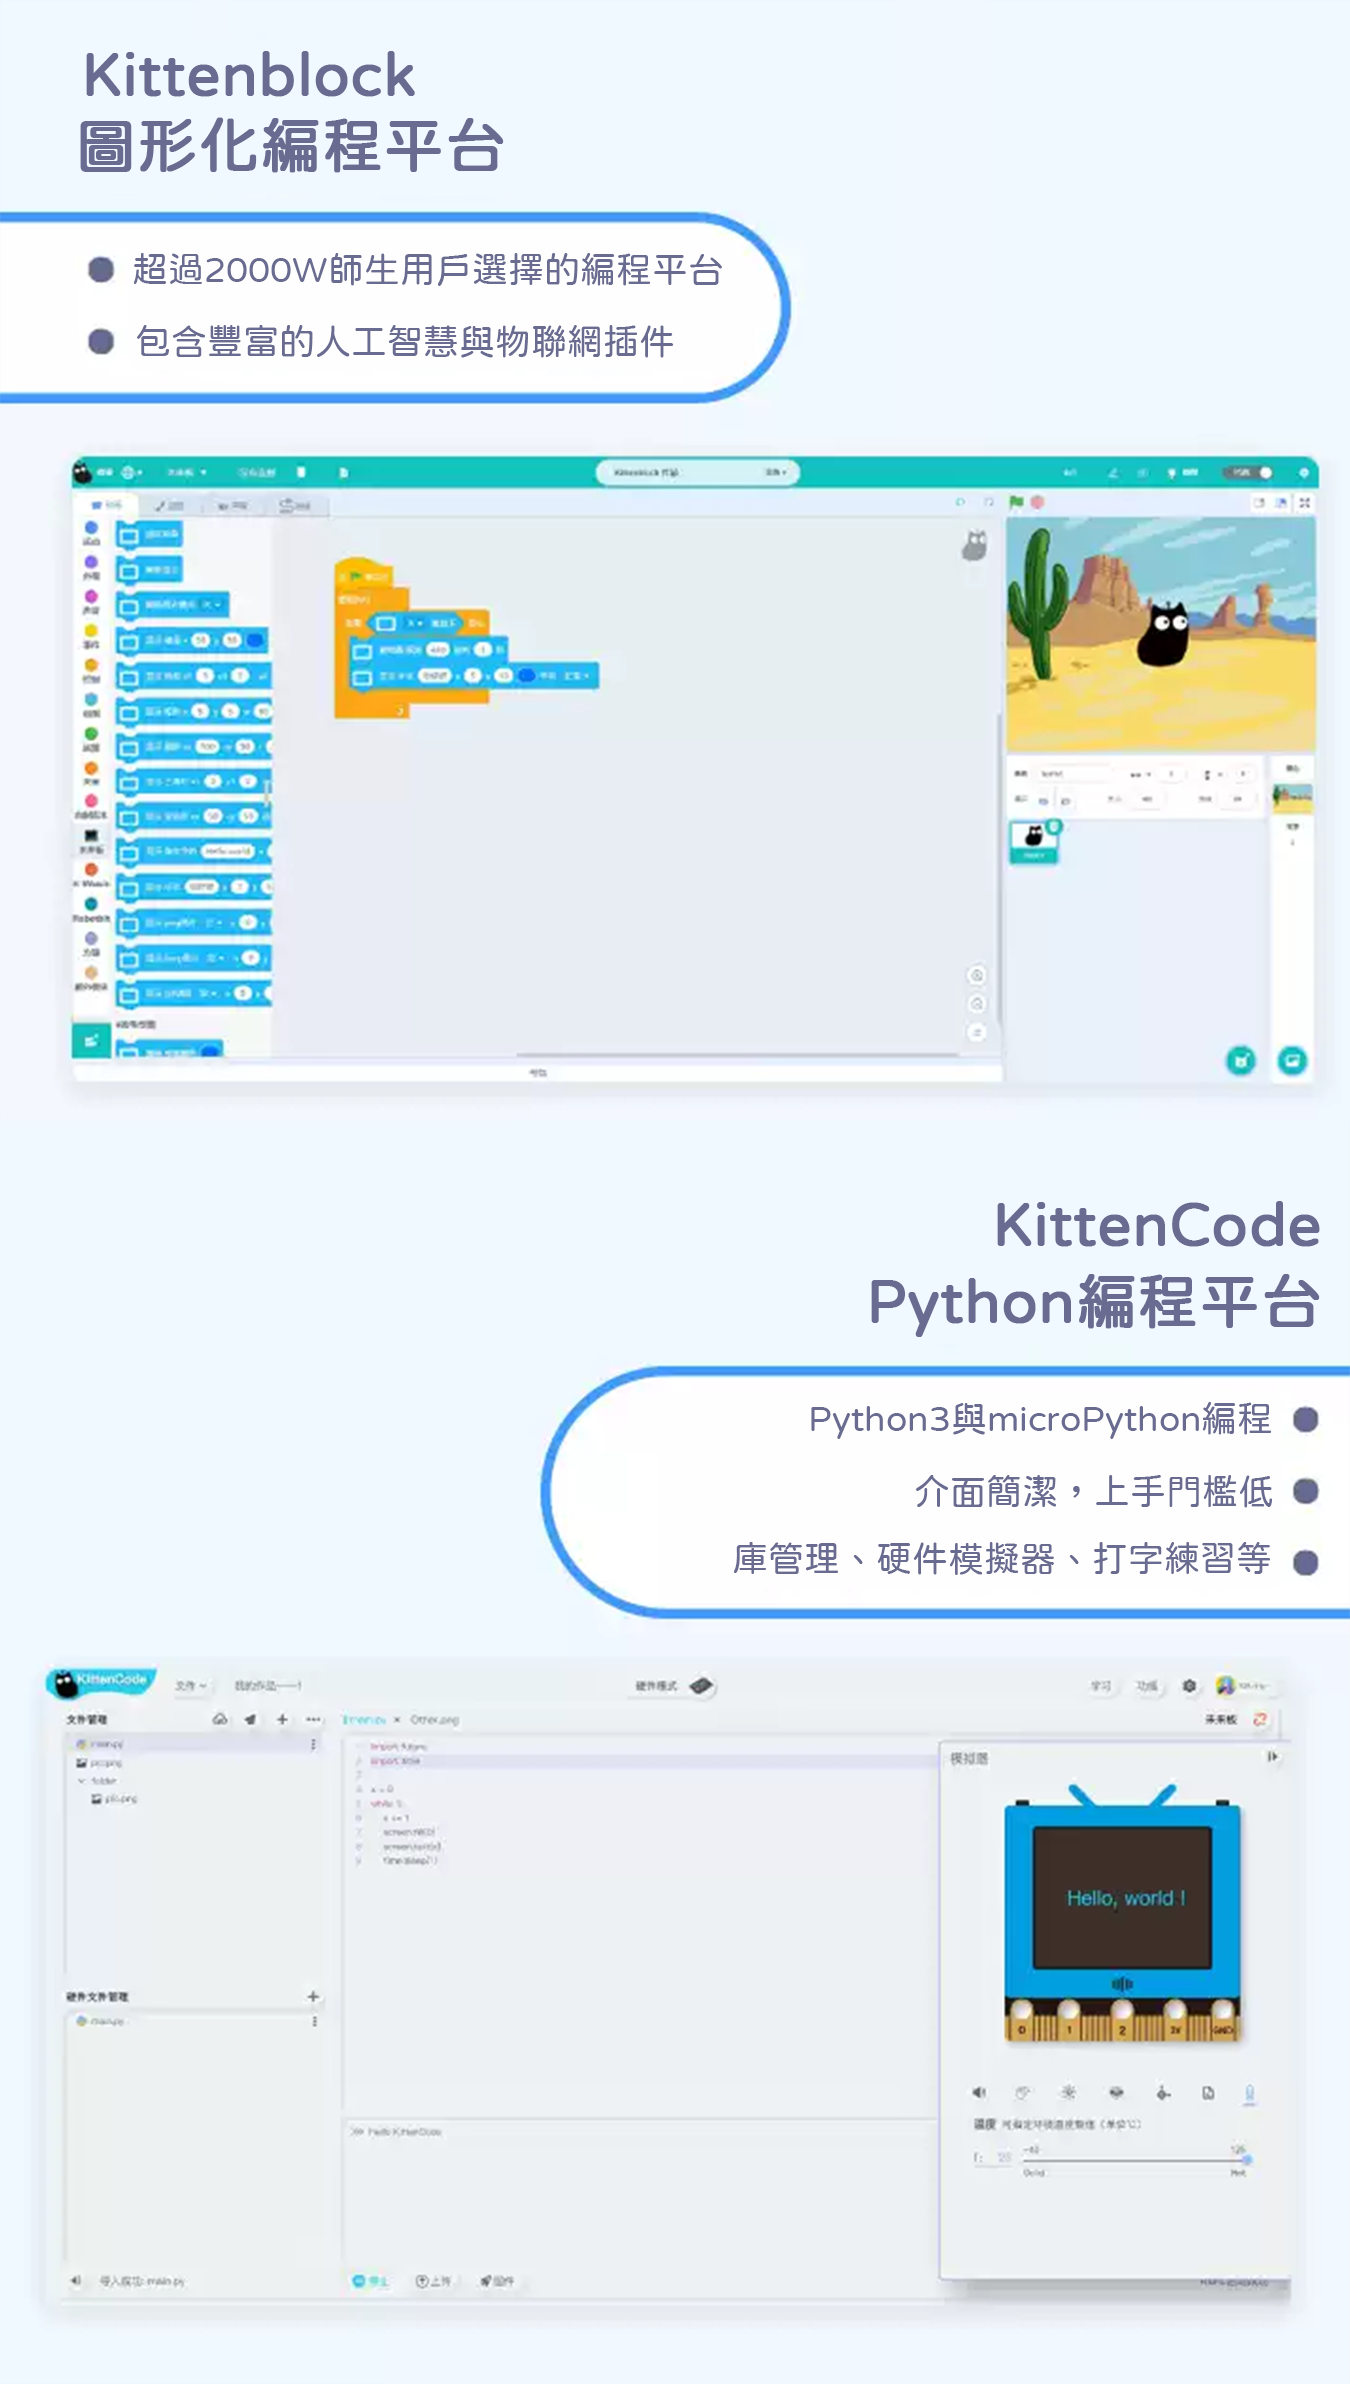Select the temperature thermometer icon in simulator

point(1249,2093)
